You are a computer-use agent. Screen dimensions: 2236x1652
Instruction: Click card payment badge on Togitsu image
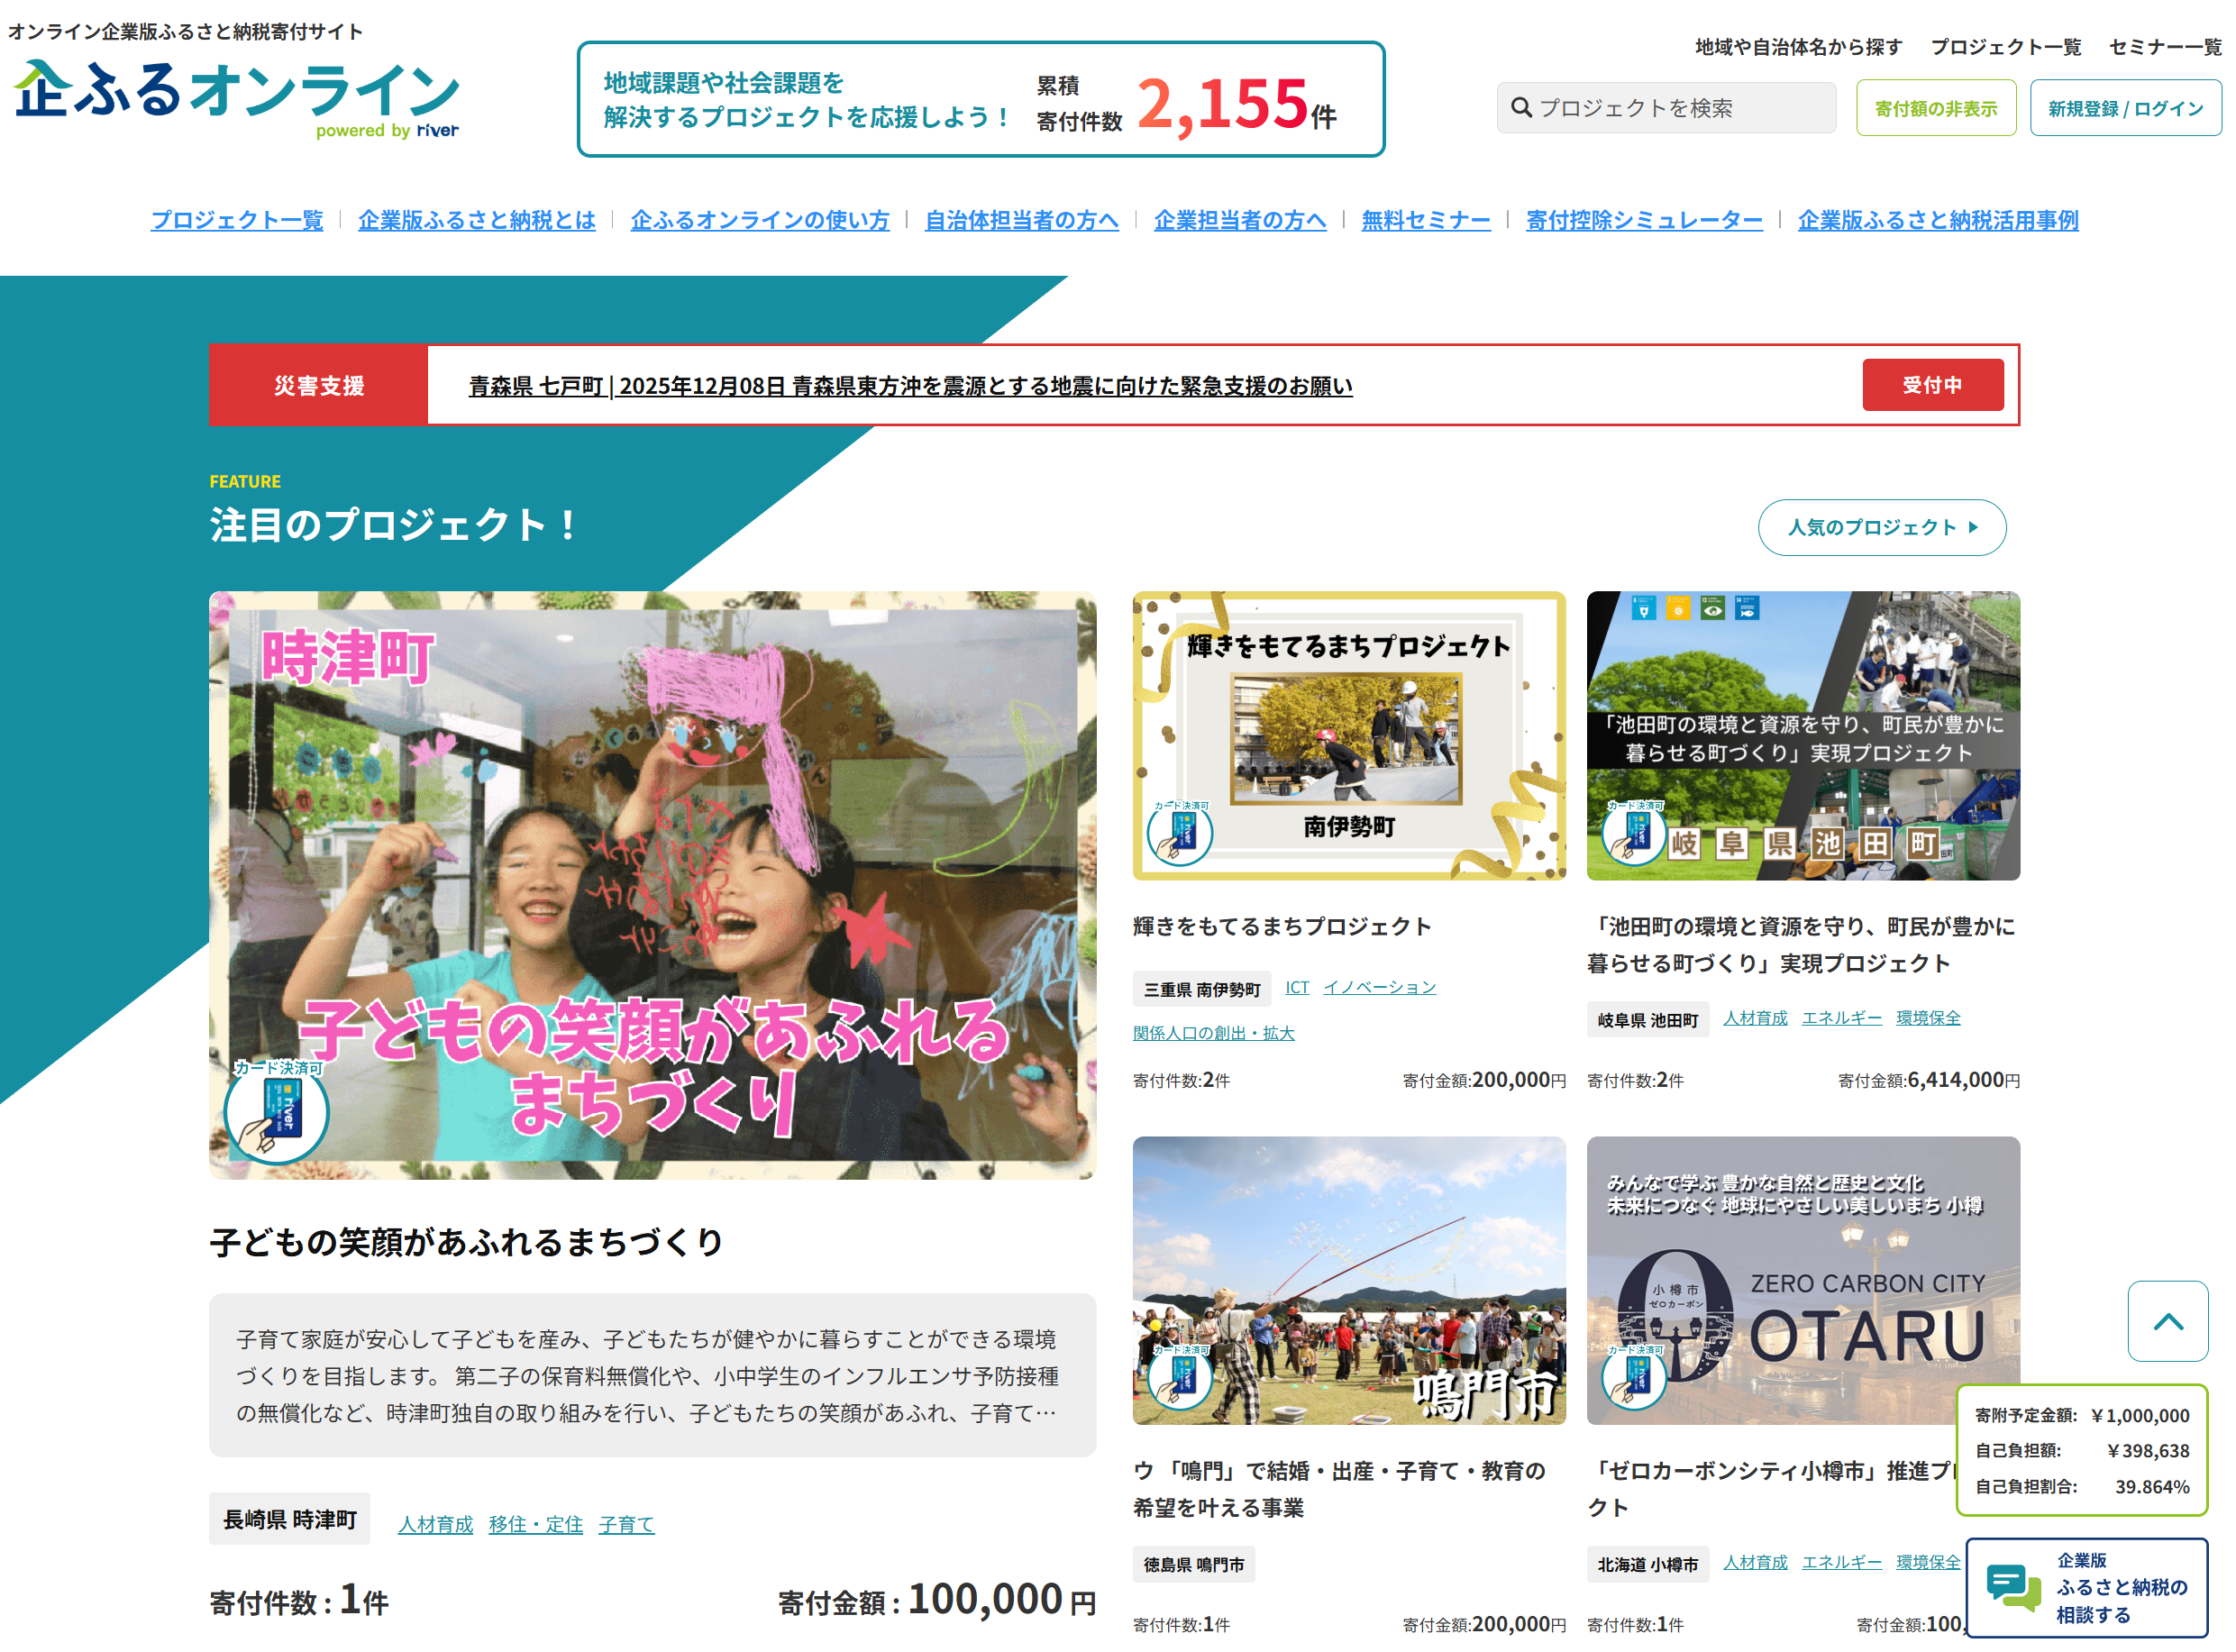(x=277, y=1112)
